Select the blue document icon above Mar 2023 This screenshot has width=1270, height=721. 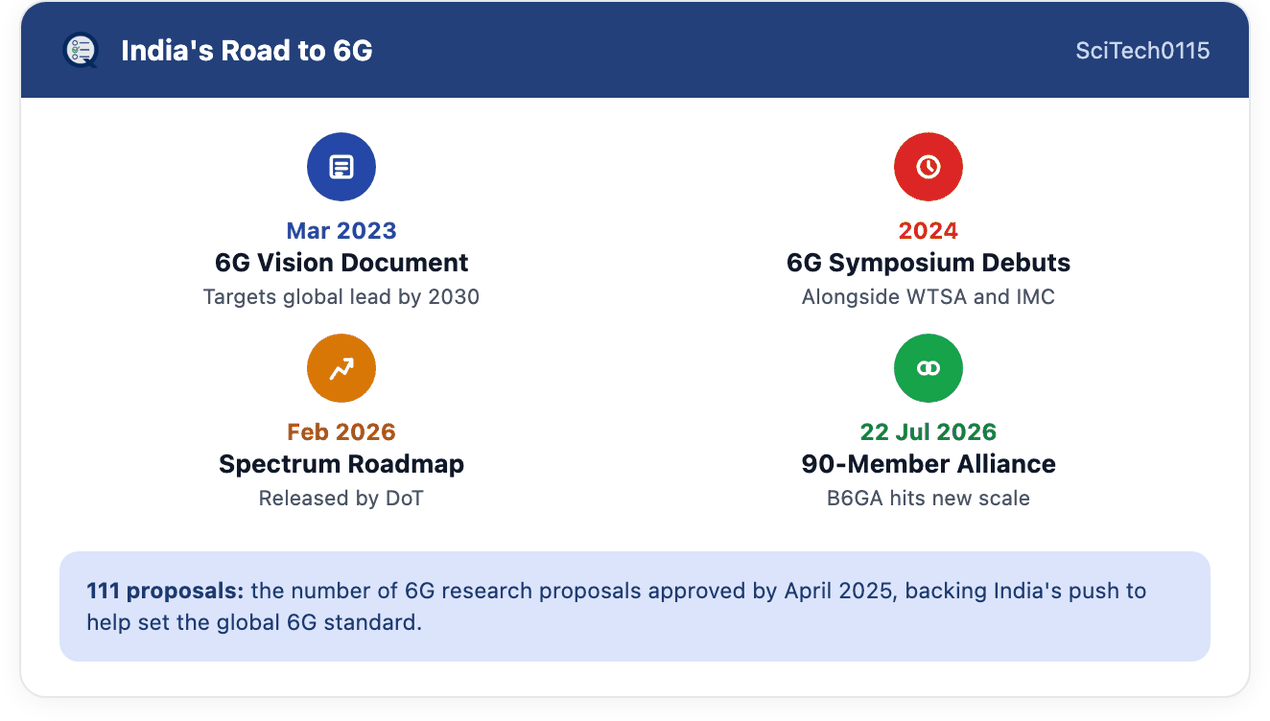coord(341,167)
